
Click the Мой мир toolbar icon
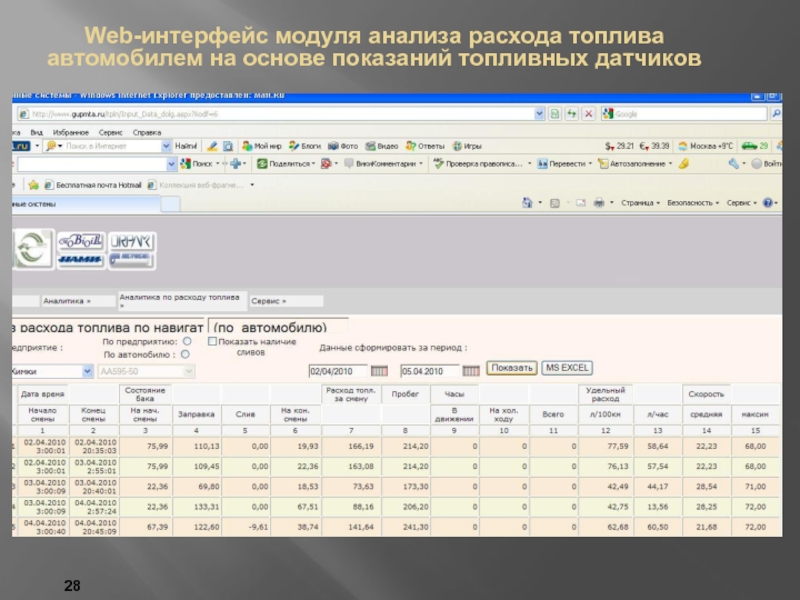click(x=265, y=145)
